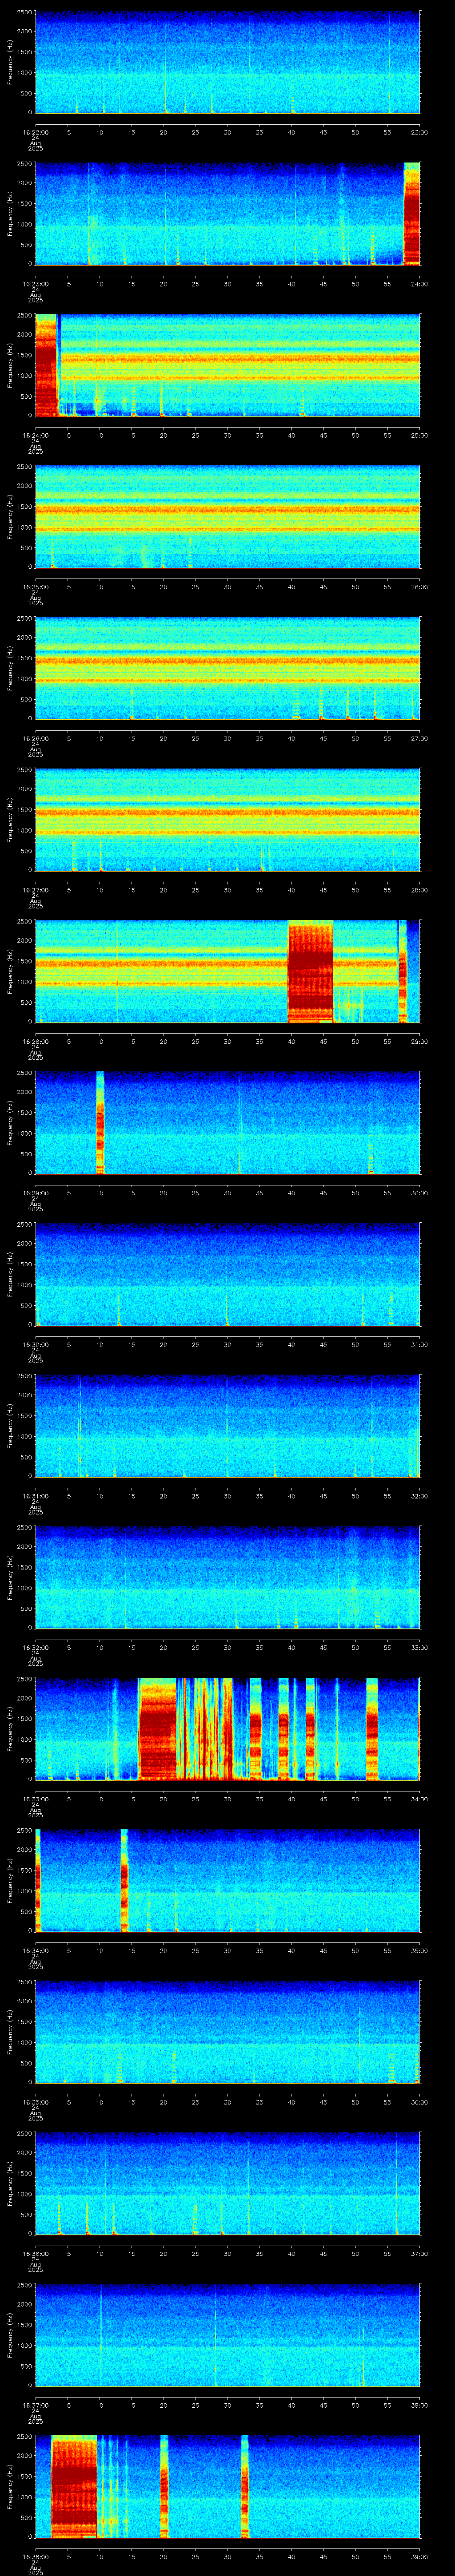This screenshot has height=2576, width=455.
Task: Choose the spectrogram panel starting at 16:36:00
Action: point(227,2184)
